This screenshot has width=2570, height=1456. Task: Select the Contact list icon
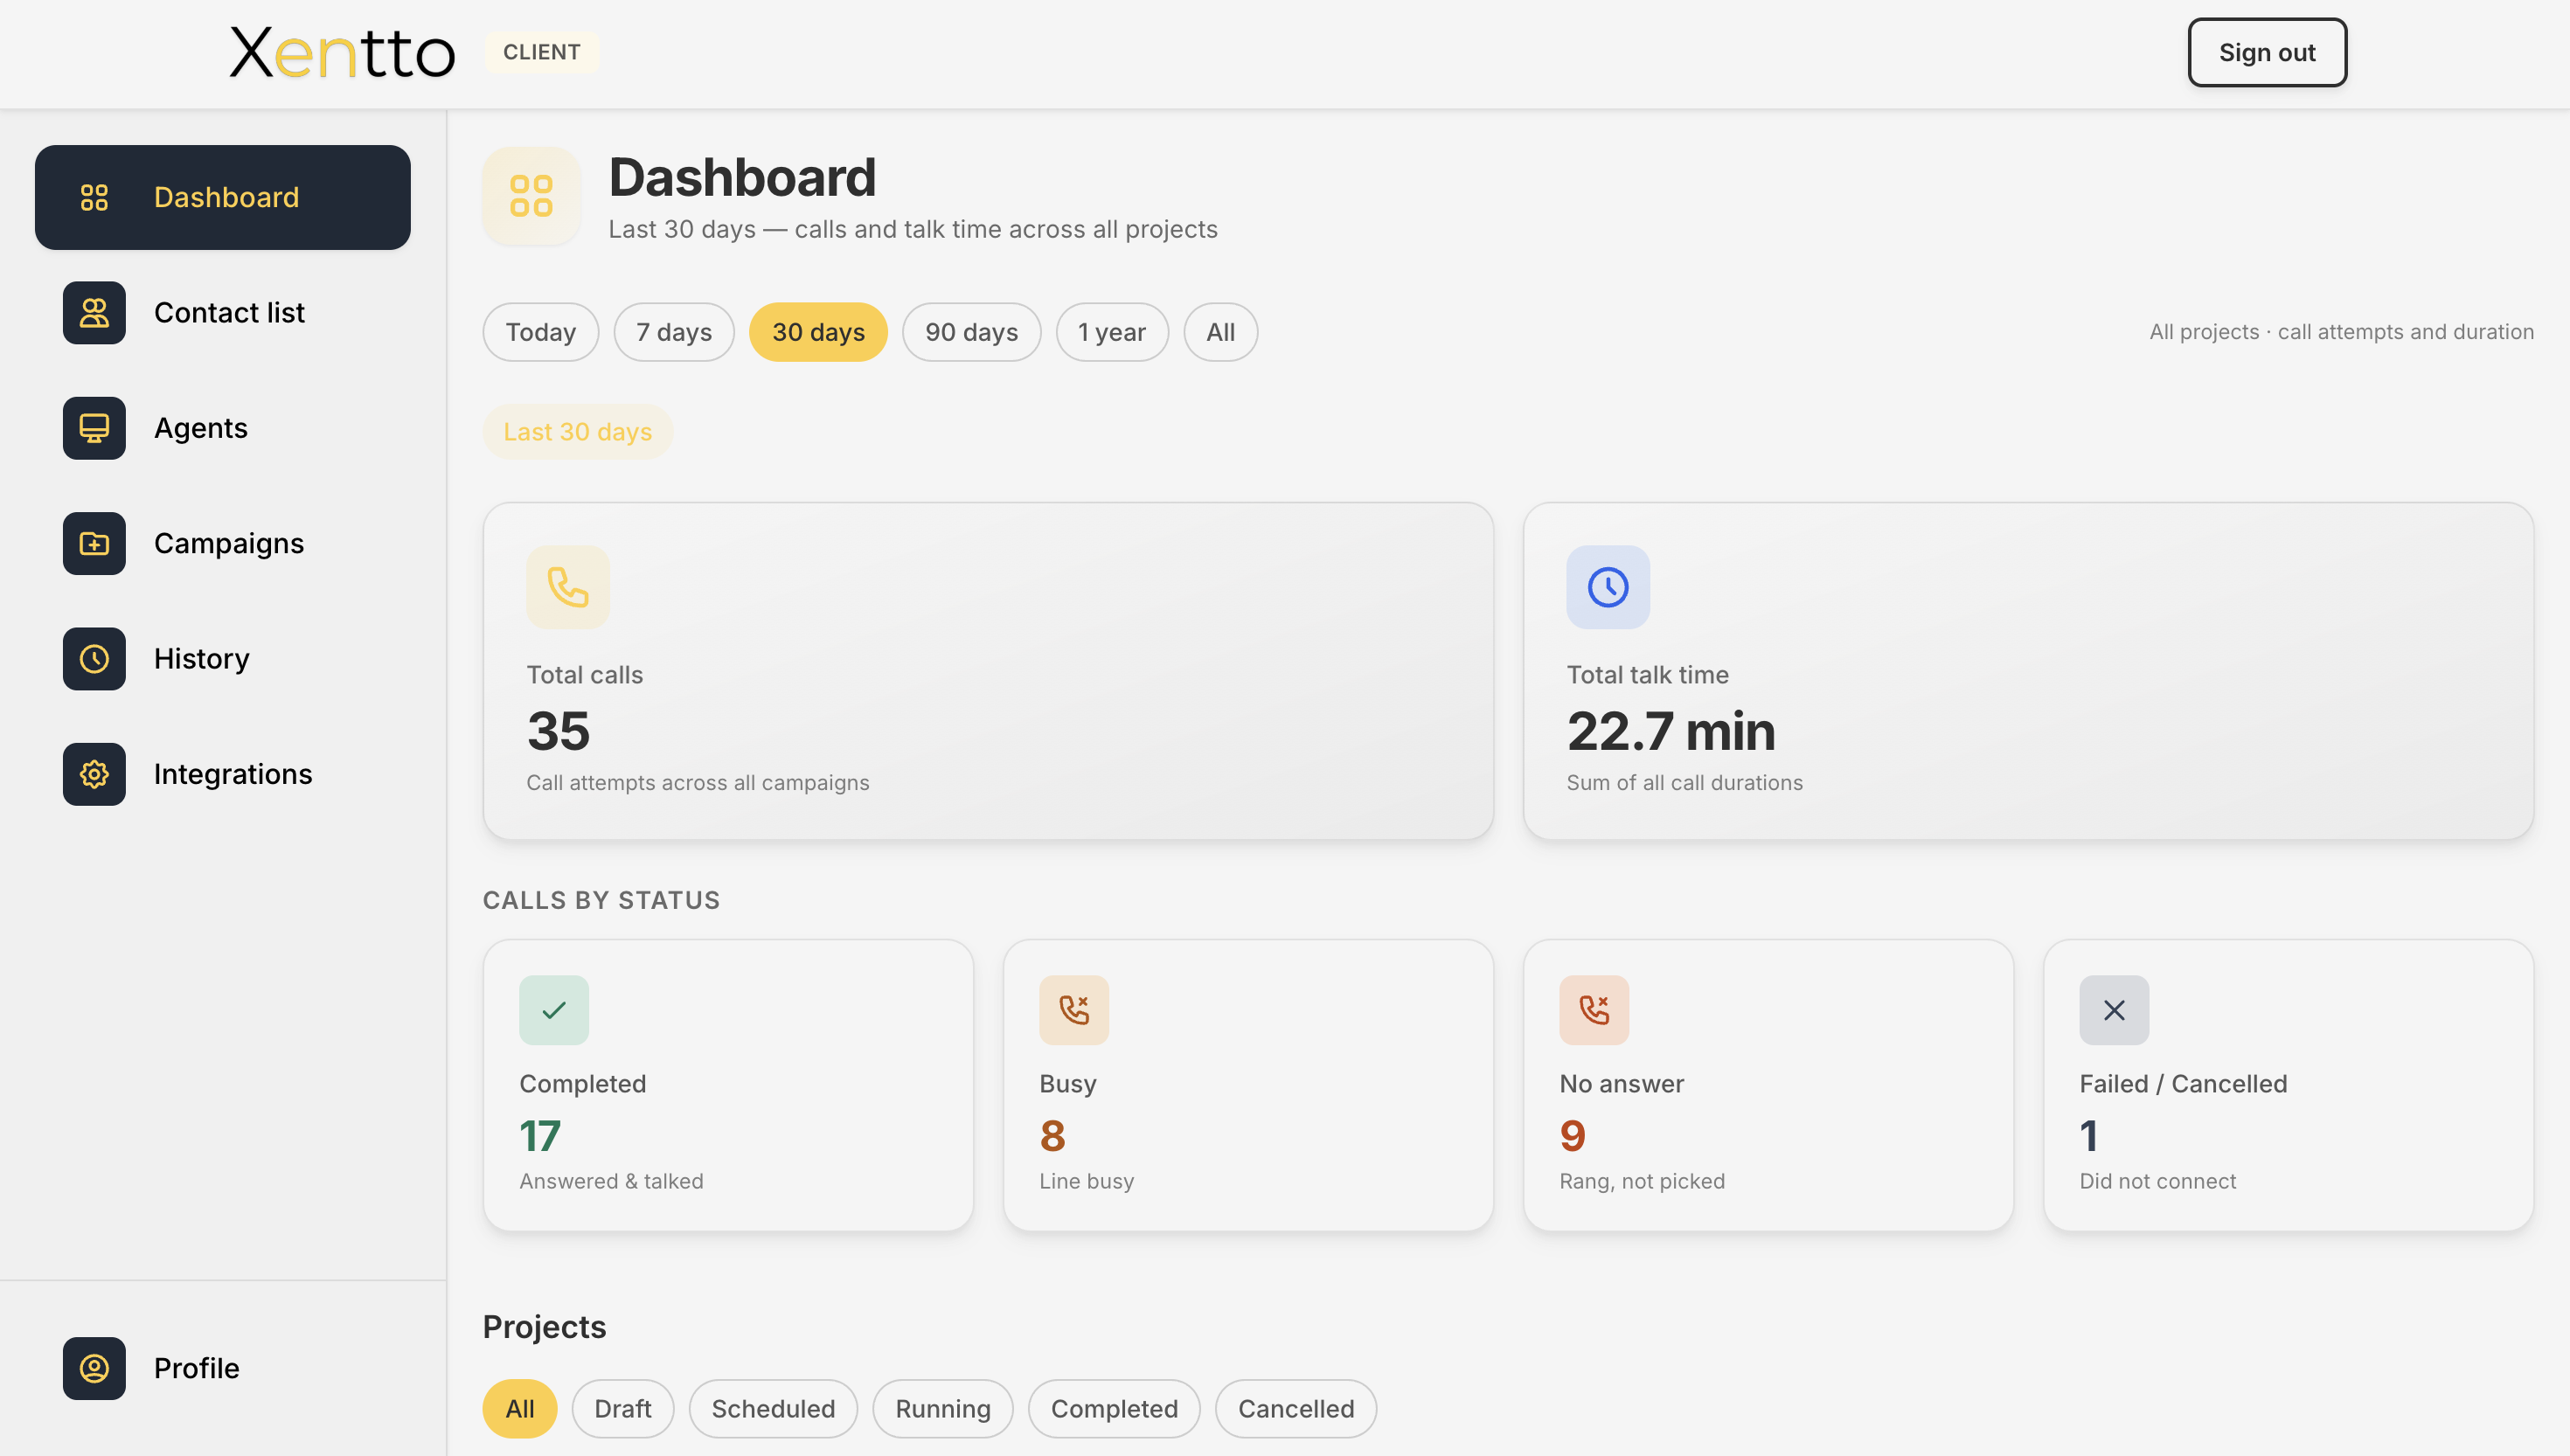click(x=93, y=313)
